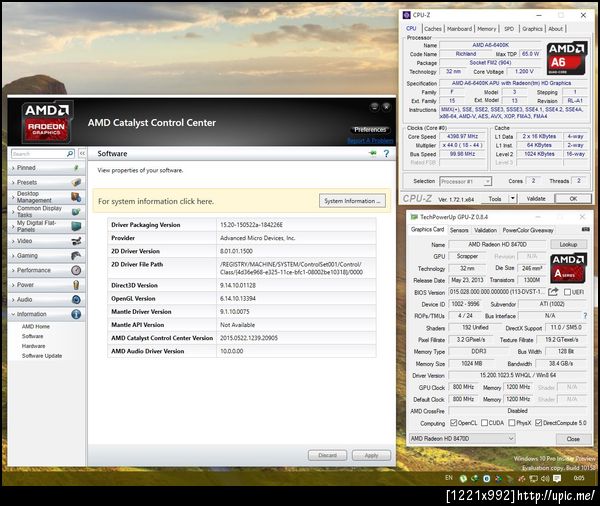Image resolution: width=600 pixels, height=506 pixels.
Task: Click the Power battery icon
Action: tap(76, 285)
